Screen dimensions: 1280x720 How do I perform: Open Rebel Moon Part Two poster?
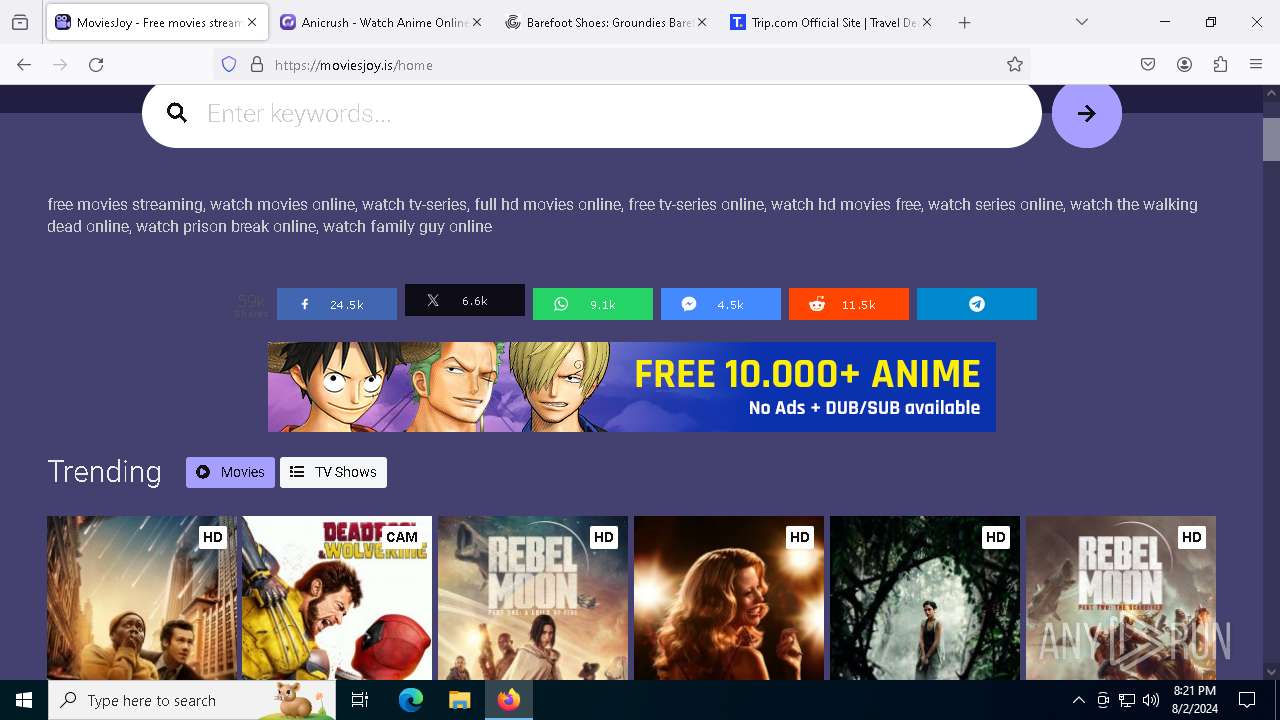[1121, 598]
